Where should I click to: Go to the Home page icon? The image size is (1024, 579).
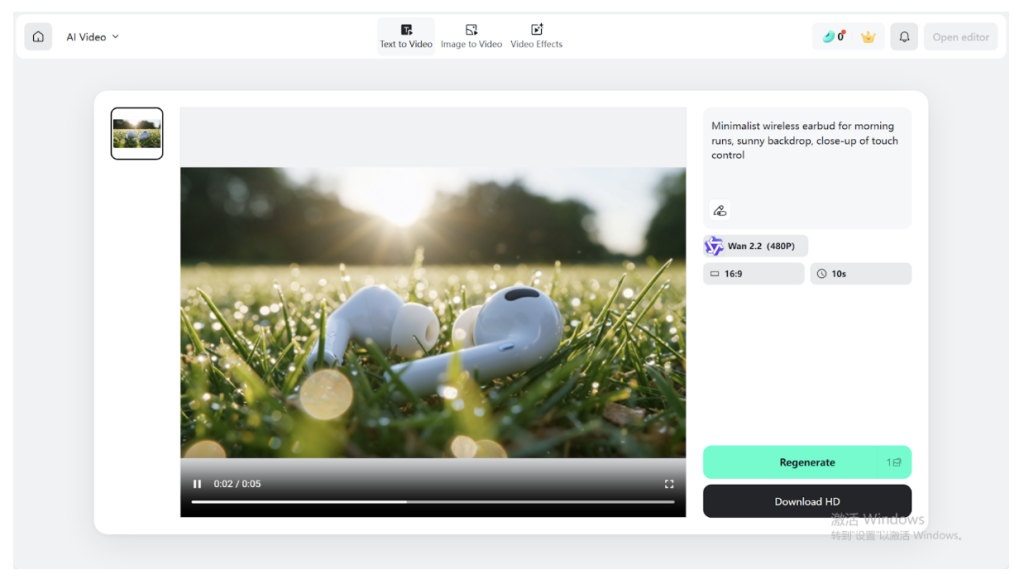coord(38,37)
